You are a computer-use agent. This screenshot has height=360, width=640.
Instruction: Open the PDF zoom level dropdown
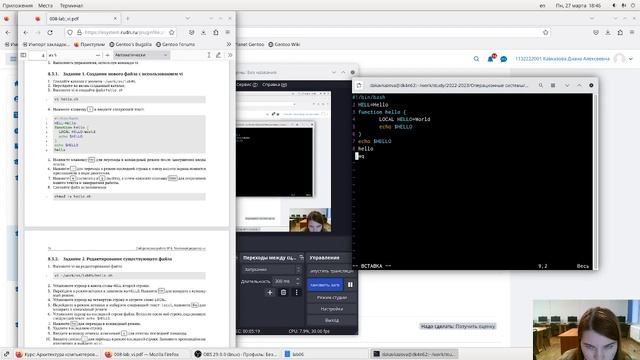click(141, 55)
